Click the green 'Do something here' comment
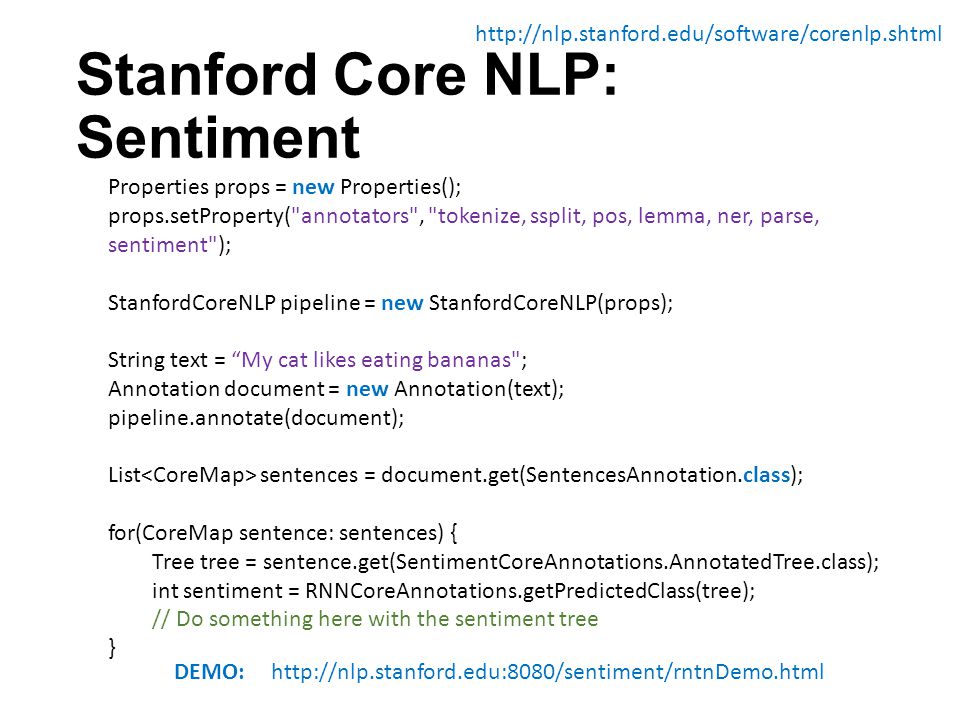This screenshot has height=720, width=960. point(375,619)
